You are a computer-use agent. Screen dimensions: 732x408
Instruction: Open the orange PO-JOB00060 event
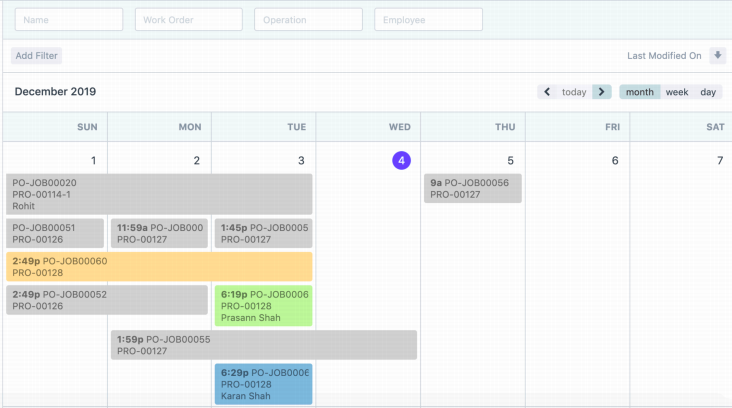coord(159,267)
